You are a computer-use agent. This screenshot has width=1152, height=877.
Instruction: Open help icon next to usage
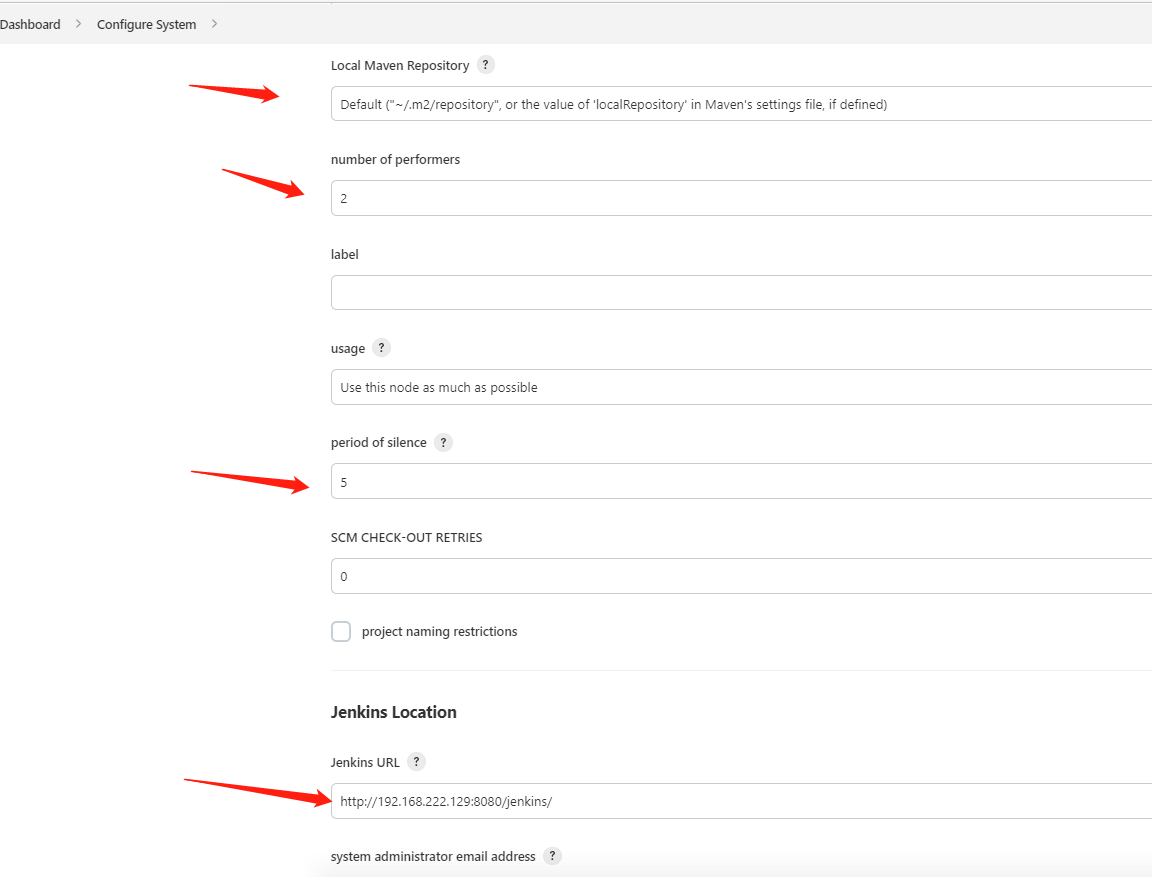point(381,347)
